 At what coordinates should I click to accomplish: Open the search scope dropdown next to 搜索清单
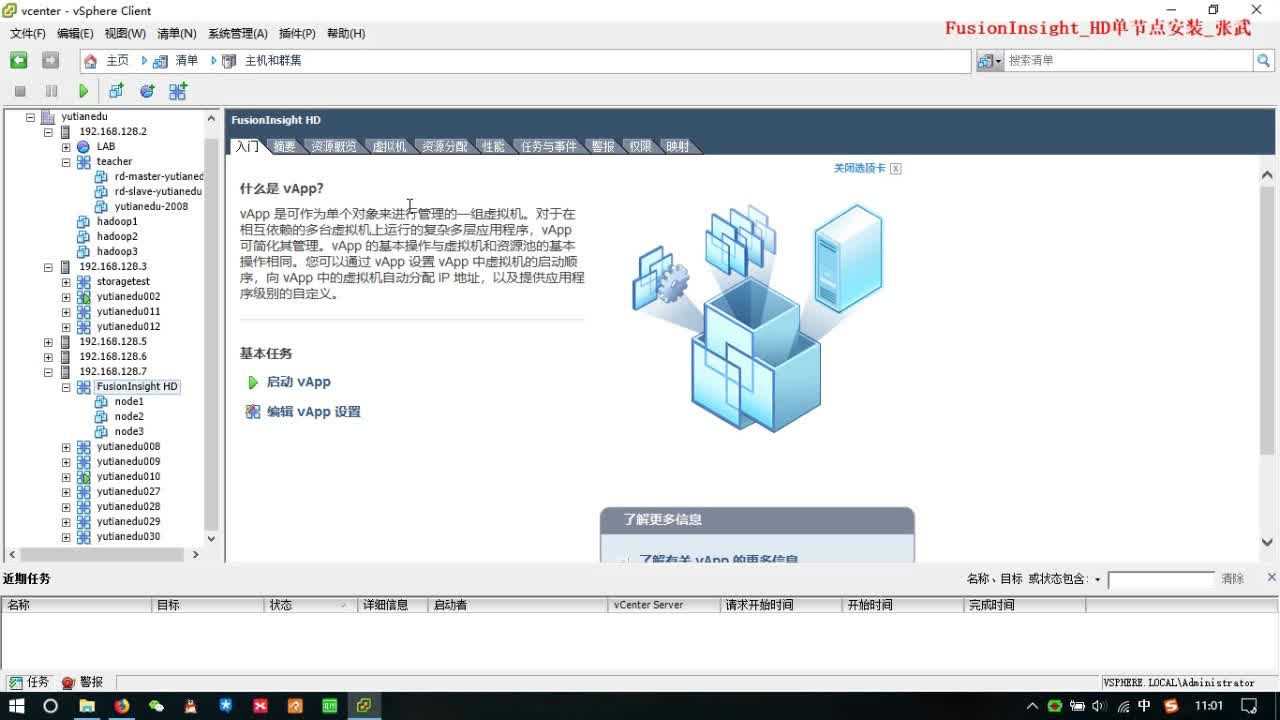(x=991, y=61)
